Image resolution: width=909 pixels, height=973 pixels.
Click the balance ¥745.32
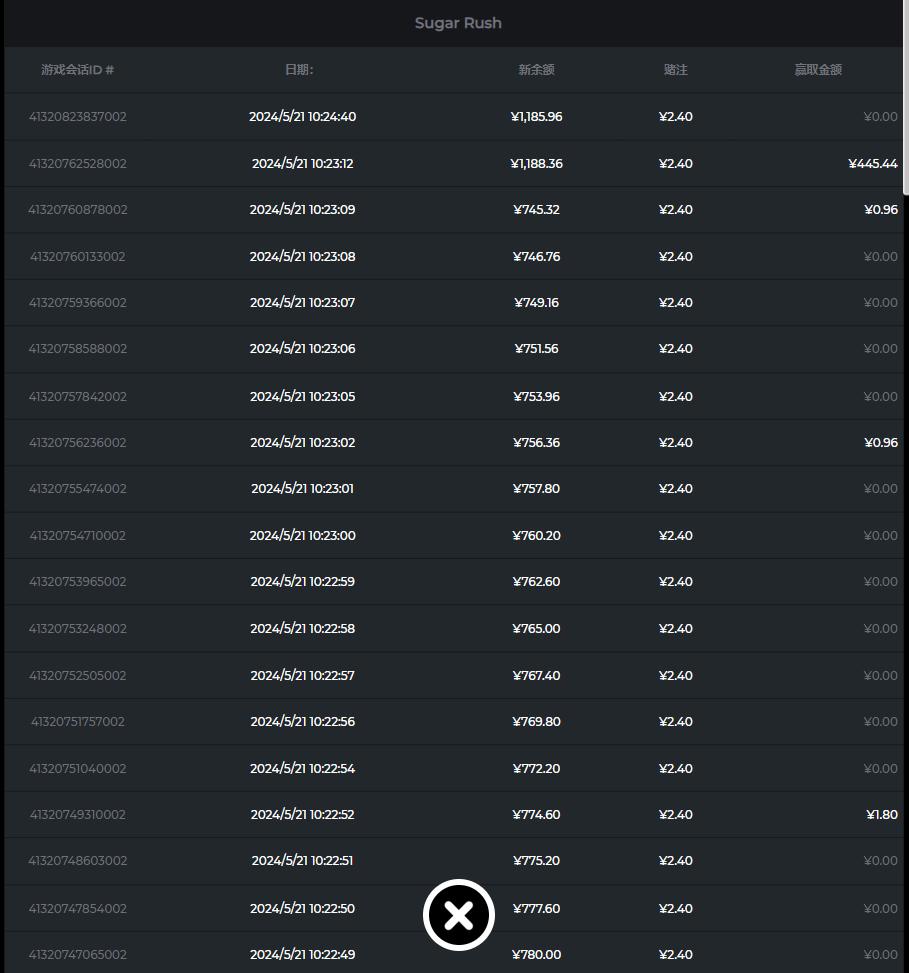pyautogui.click(x=537, y=210)
